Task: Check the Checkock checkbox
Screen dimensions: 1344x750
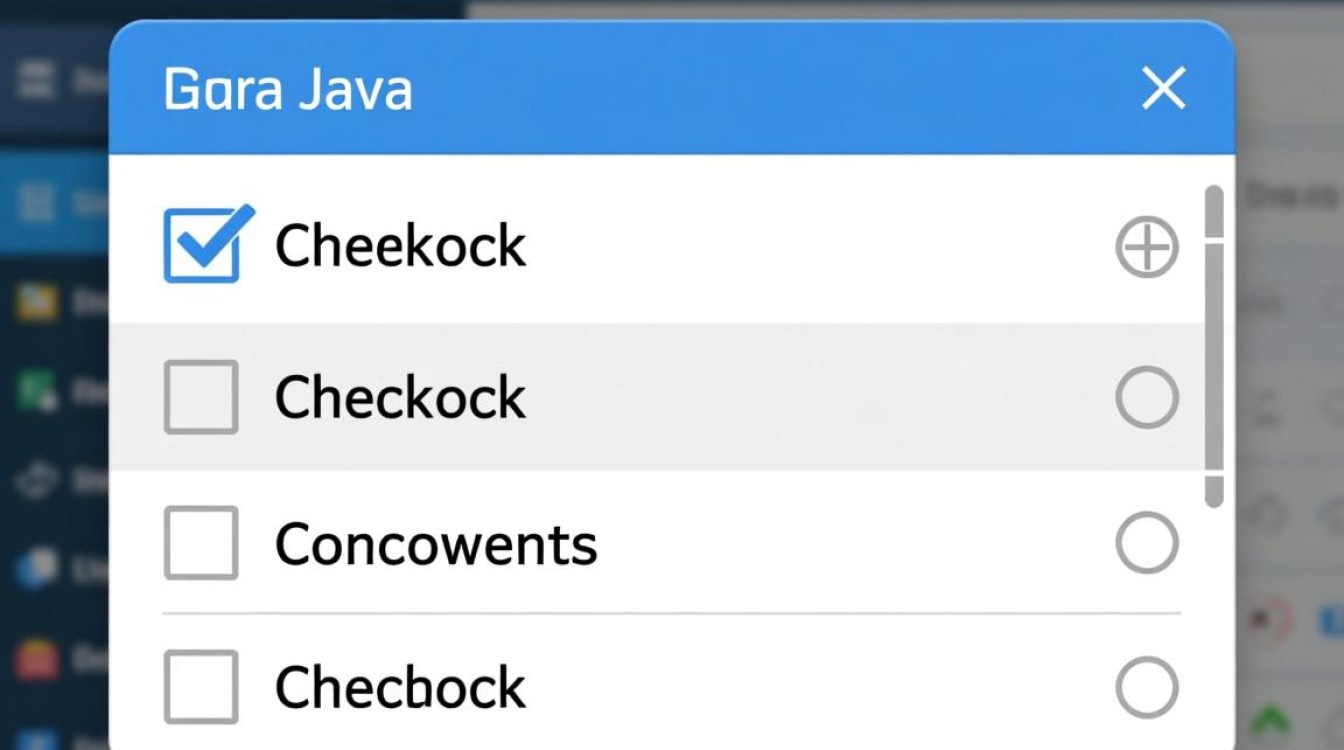Action: pos(200,396)
